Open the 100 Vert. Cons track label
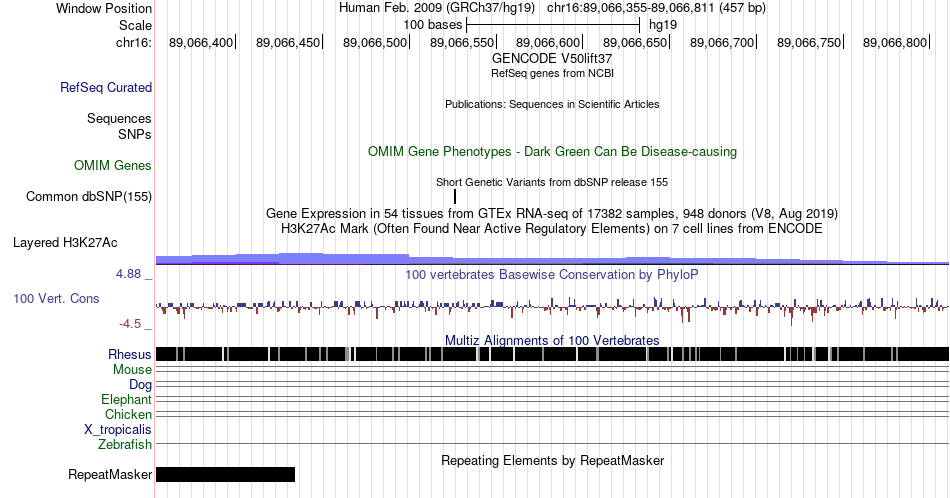This screenshot has width=950, height=498. 56,298
